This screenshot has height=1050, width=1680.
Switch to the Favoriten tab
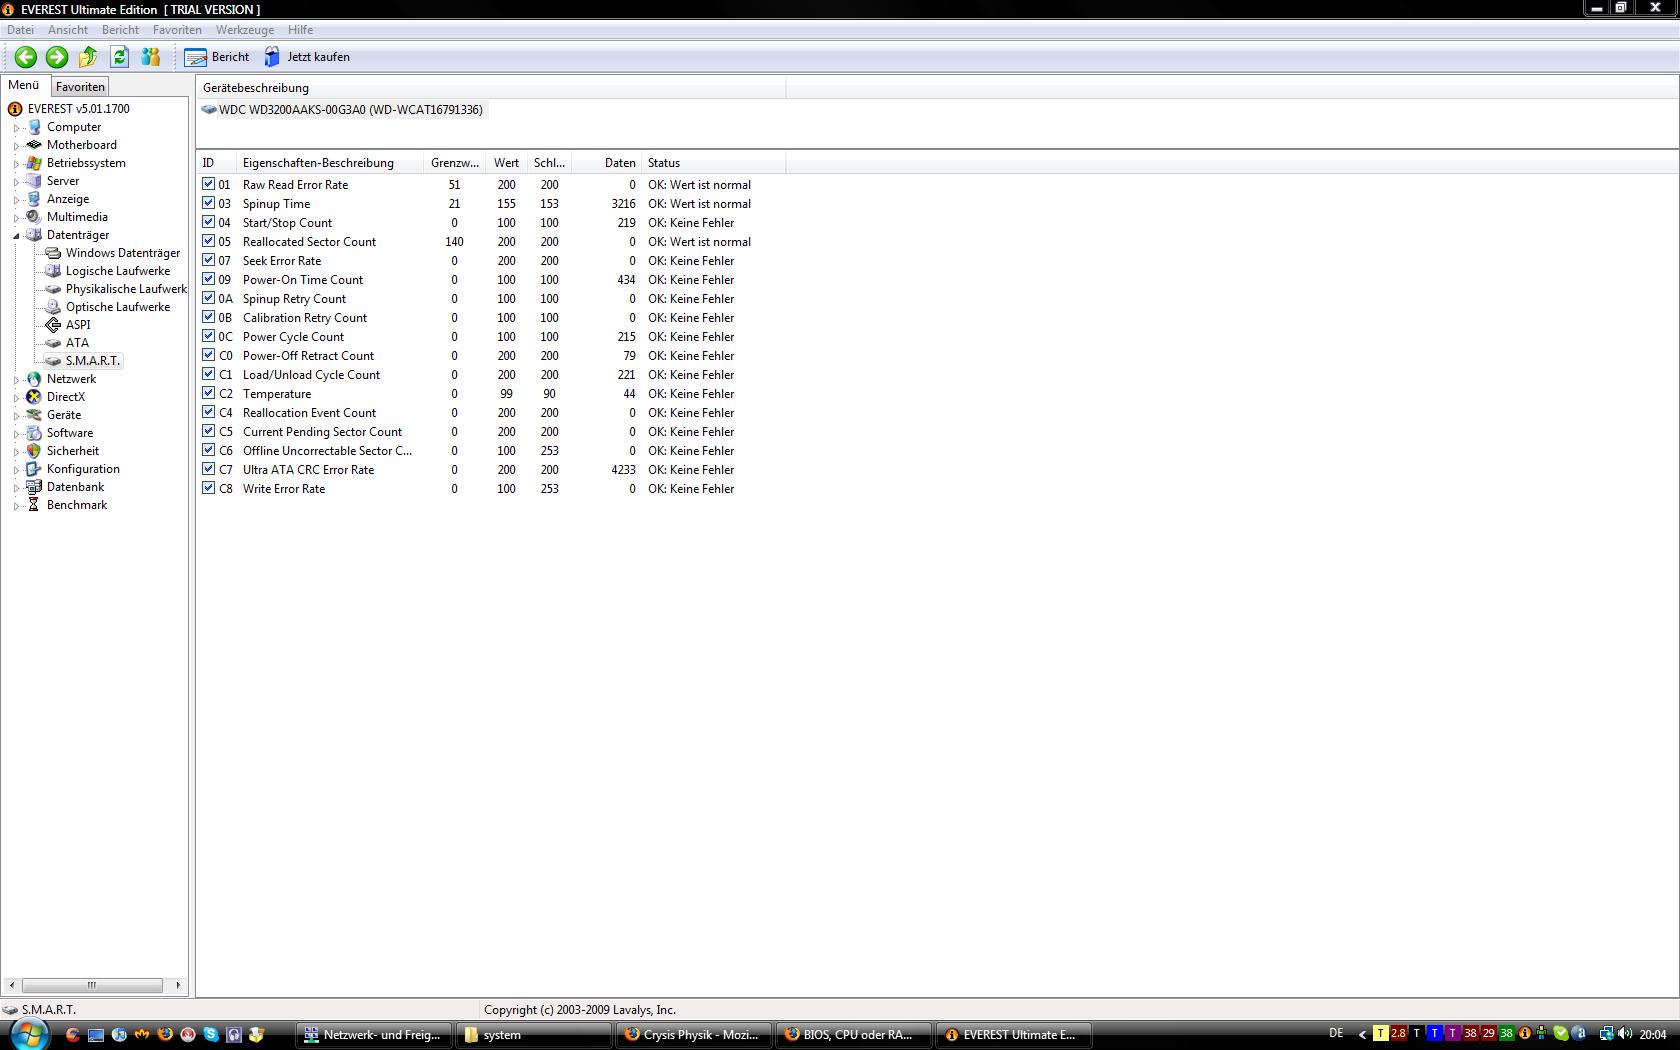pos(80,87)
